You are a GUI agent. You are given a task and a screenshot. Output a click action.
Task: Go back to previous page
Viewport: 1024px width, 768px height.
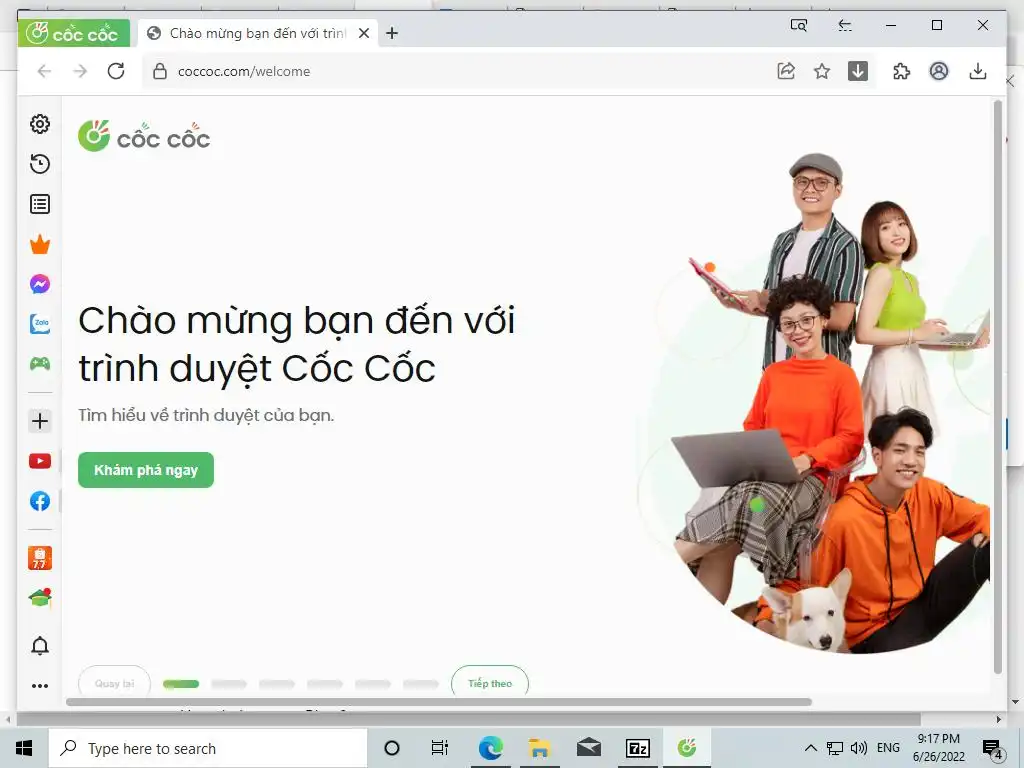pyautogui.click(x=44, y=71)
